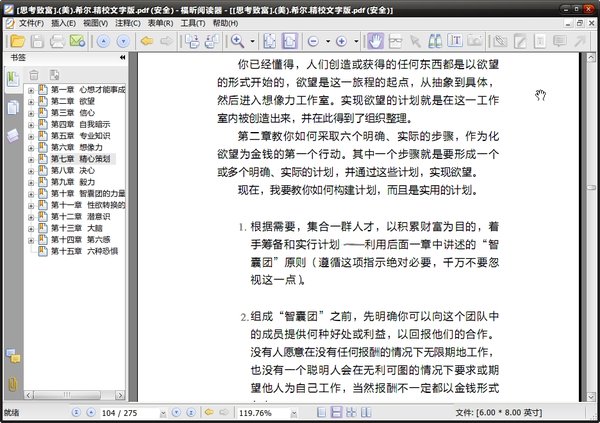Click the First Page button in status bar

click(x=76, y=412)
